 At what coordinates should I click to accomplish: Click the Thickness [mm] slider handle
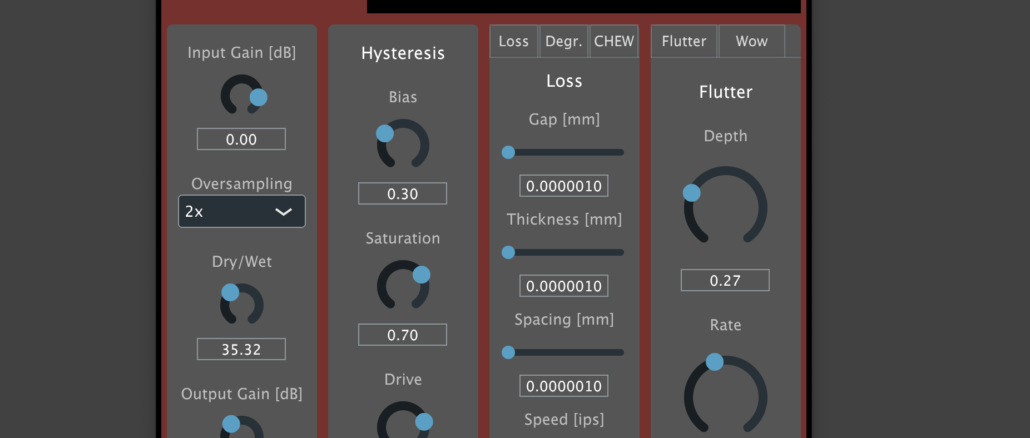[x=508, y=252]
